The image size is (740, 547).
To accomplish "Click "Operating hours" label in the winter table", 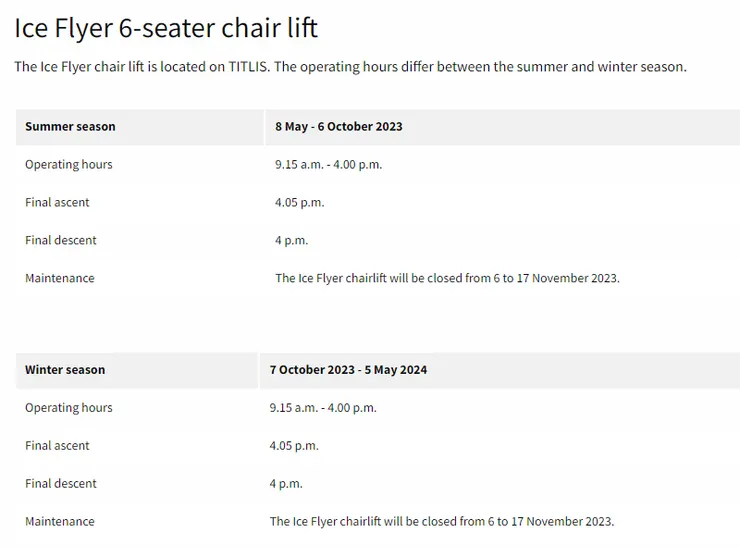I will pyautogui.click(x=68, y=408).
